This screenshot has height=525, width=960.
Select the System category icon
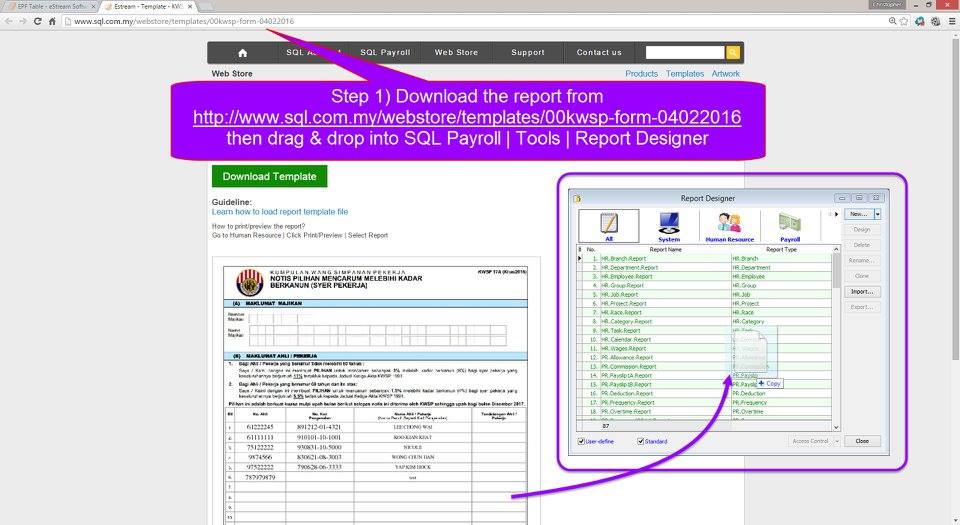669,226
